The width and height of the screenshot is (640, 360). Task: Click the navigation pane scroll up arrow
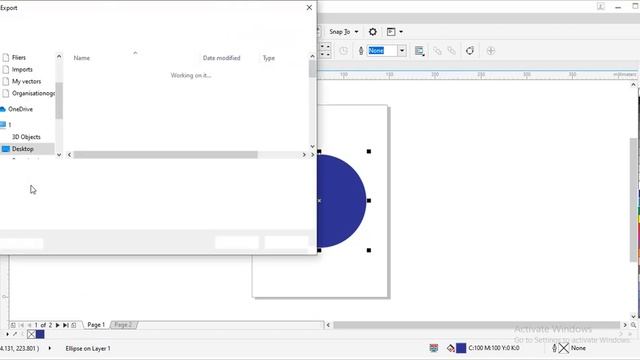(x=59, y=57)
